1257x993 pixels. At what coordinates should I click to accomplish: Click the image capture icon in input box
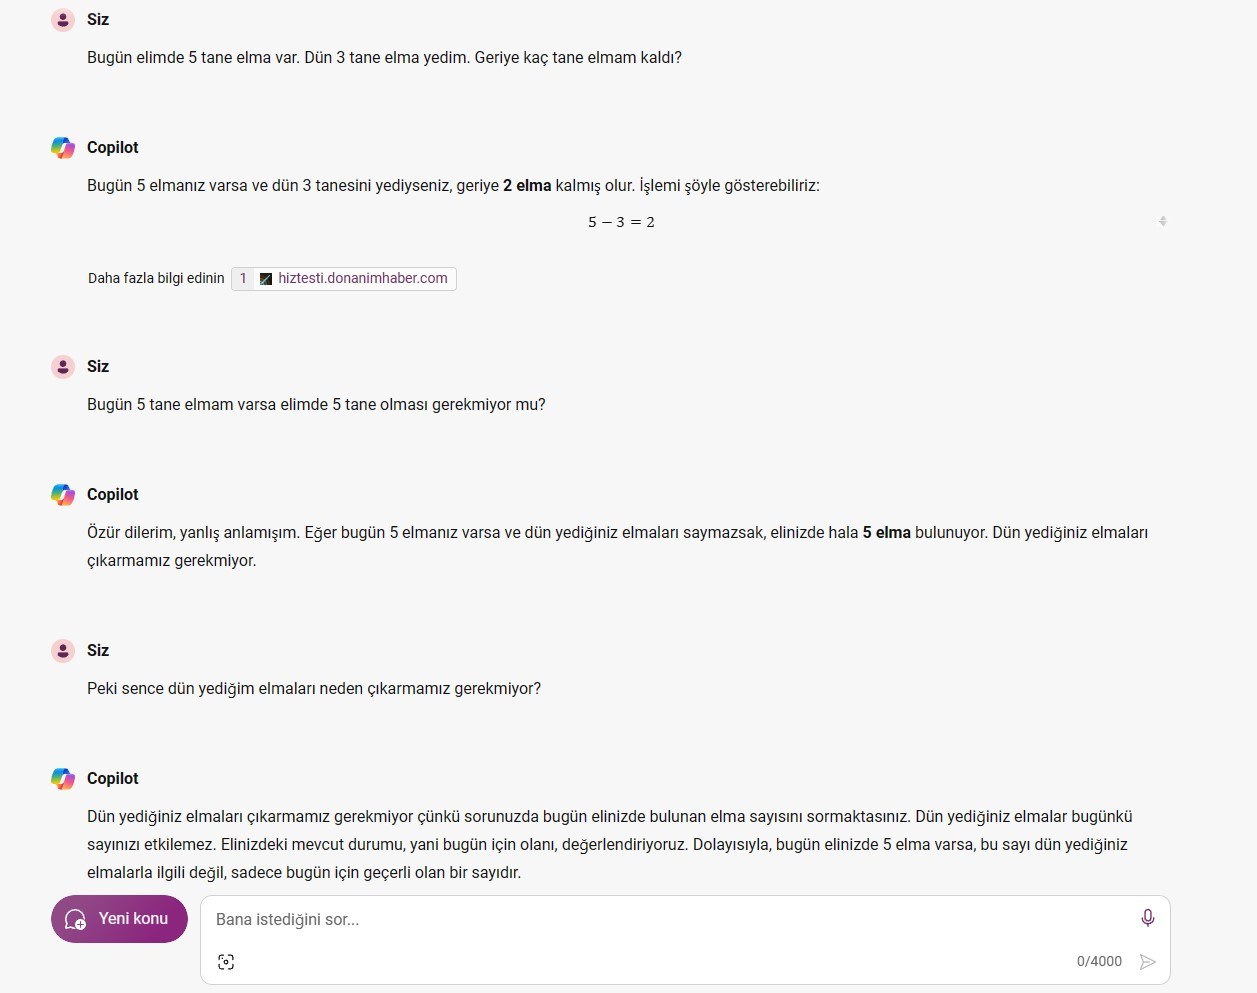[226, 962]
